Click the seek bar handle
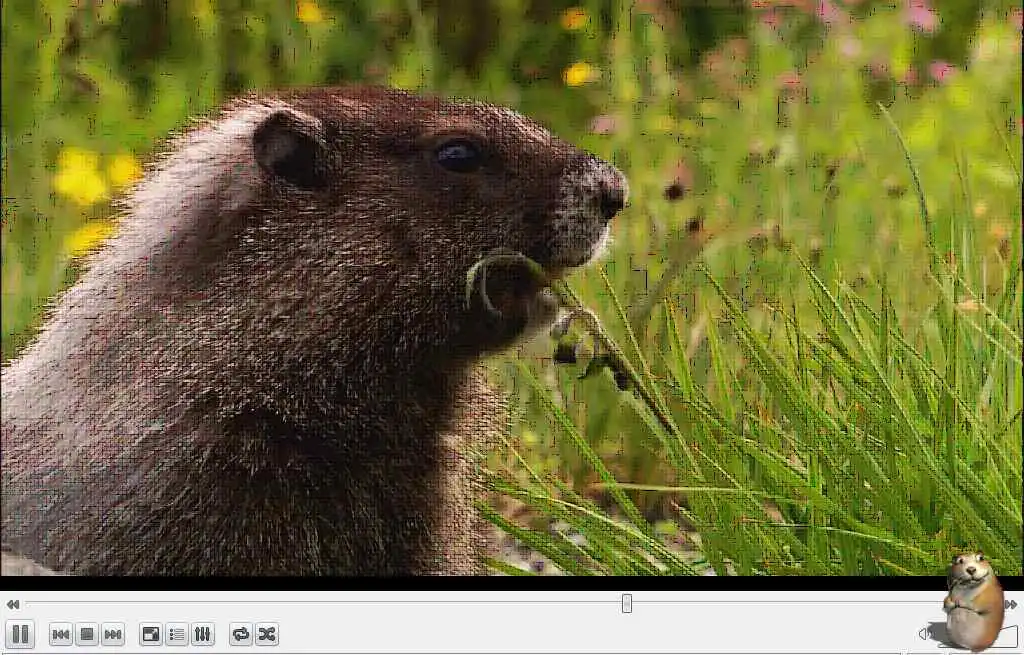 pyautogui.click(x=627, y=603)
